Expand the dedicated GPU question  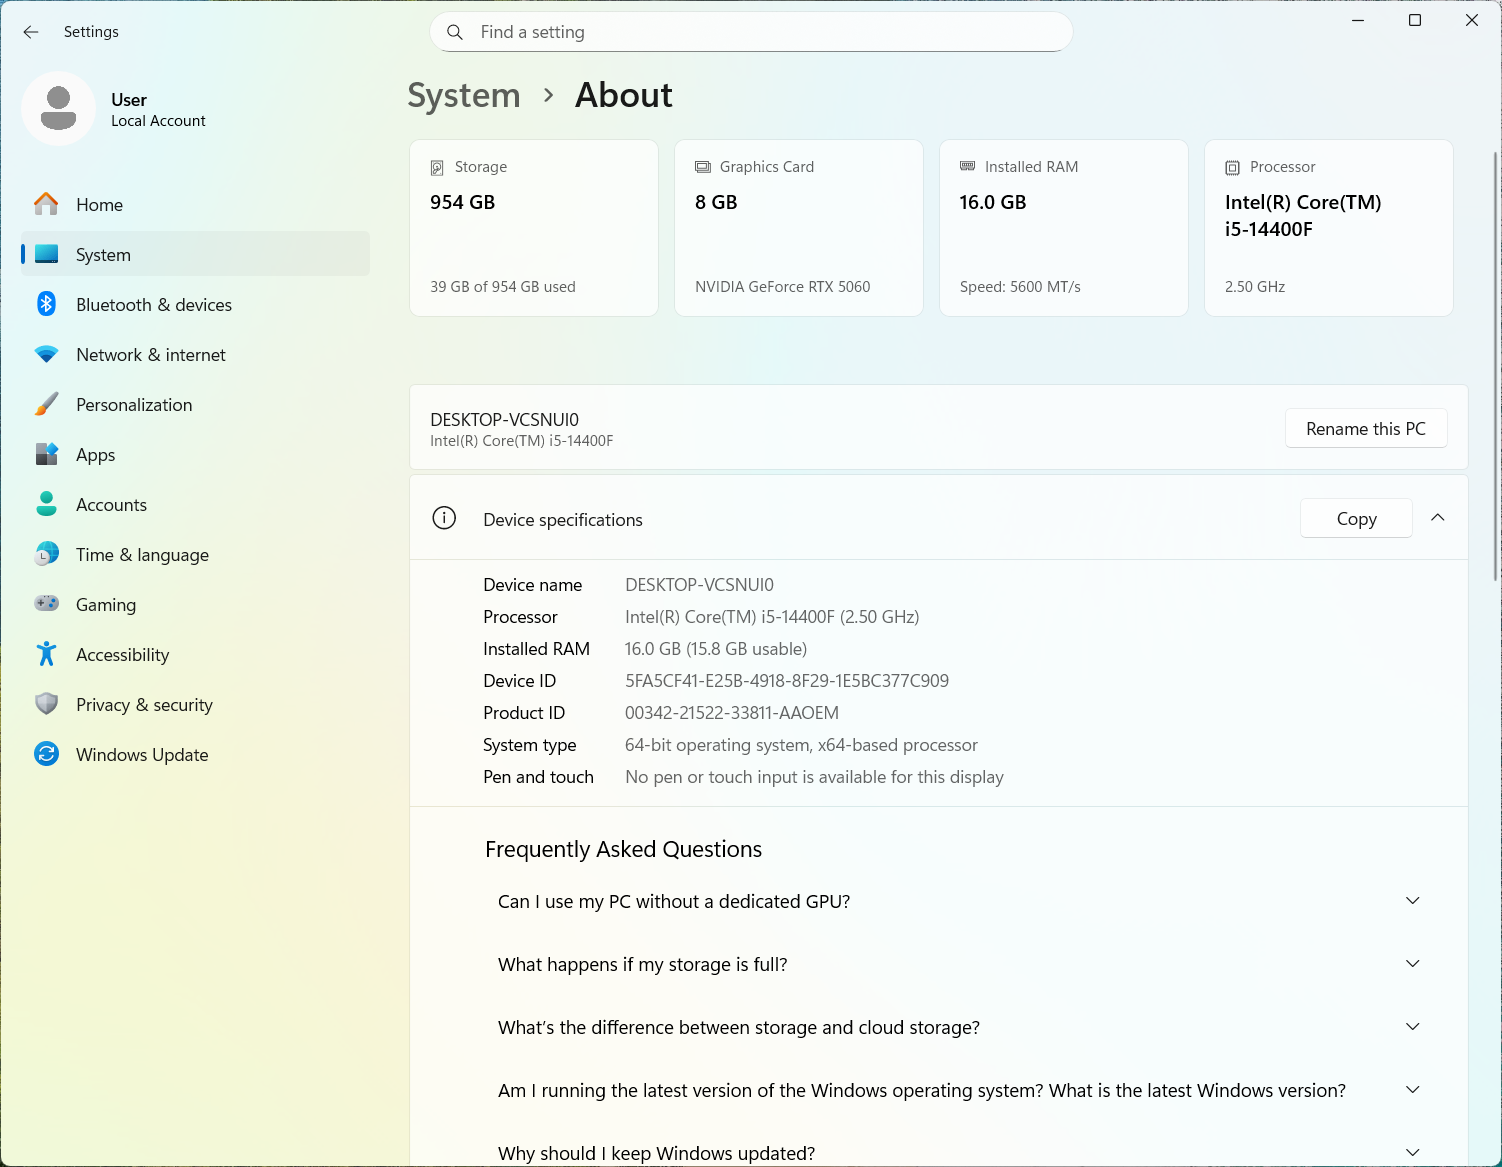[x=1412, y=901]
